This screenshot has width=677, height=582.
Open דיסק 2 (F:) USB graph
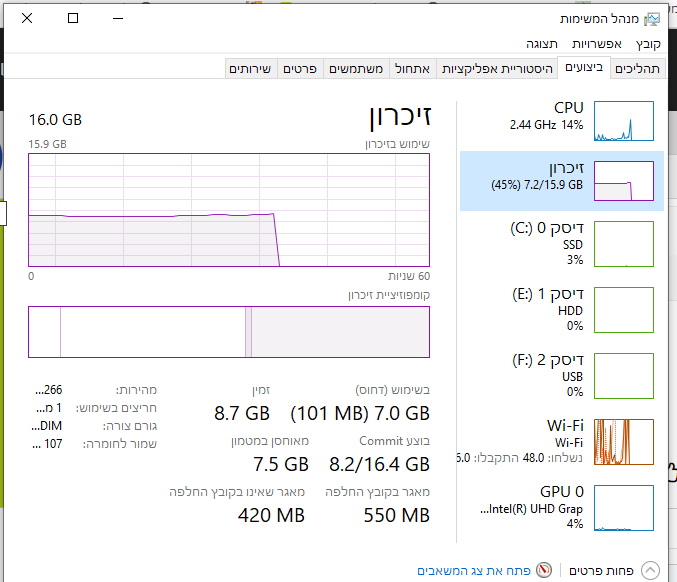(x=623, y=375)
